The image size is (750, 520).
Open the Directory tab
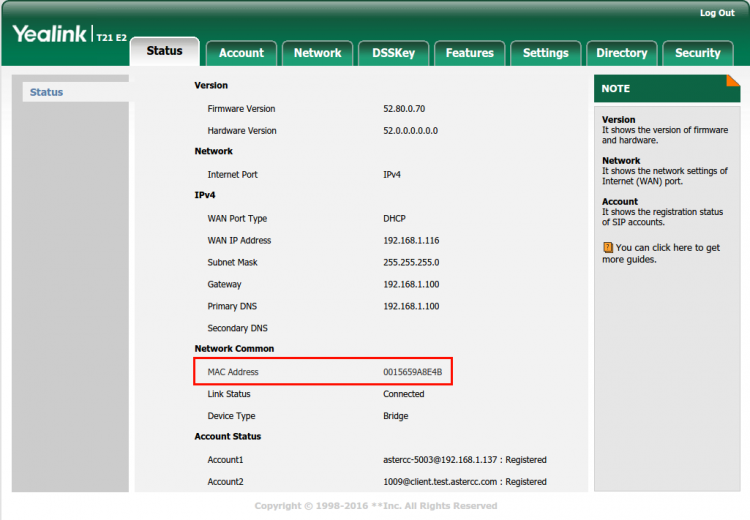point(621,53)
